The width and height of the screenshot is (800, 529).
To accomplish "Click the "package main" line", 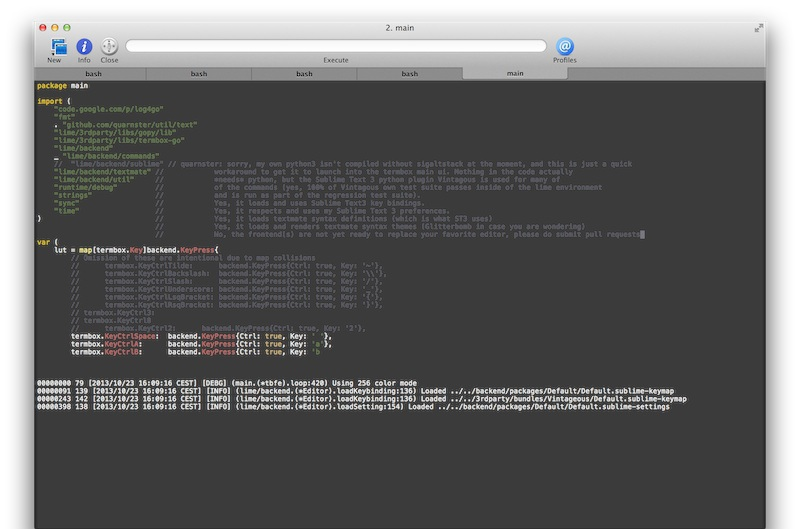I will pyautogui.click(x=62, y=86).
